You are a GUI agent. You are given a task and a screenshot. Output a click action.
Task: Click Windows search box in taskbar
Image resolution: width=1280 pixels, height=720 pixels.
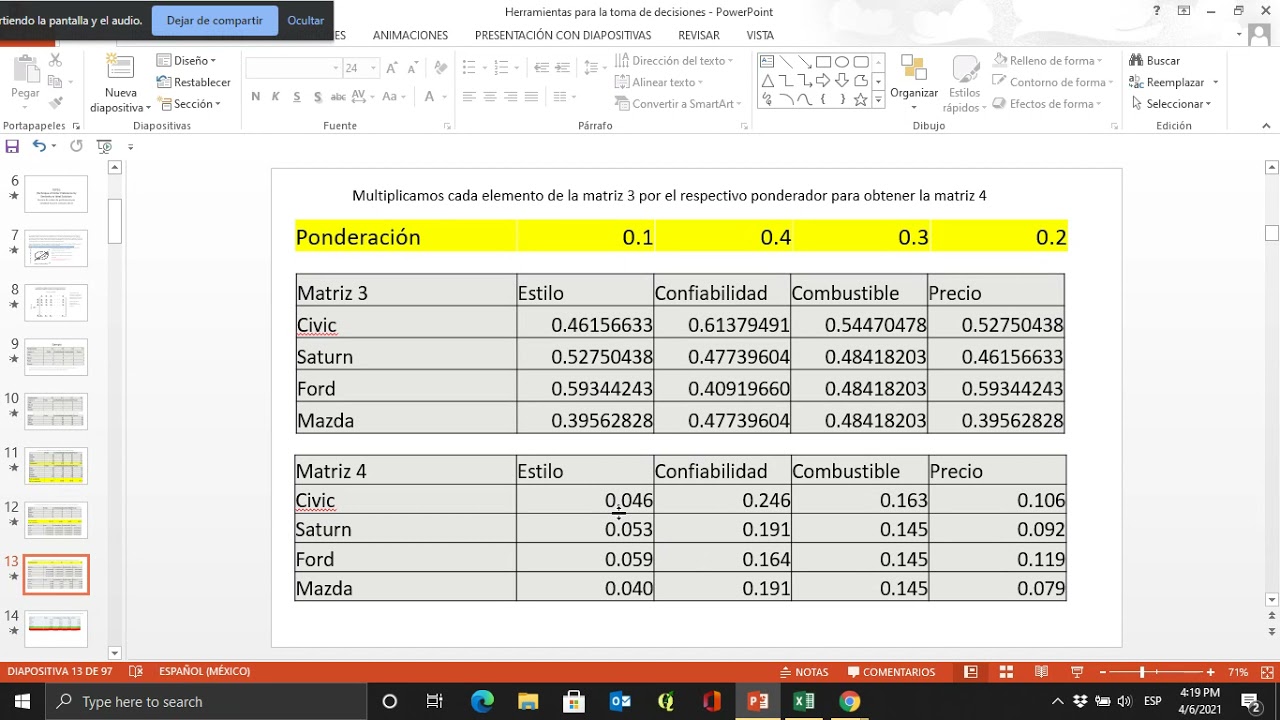pyautogui.click(x=205, y=701)
